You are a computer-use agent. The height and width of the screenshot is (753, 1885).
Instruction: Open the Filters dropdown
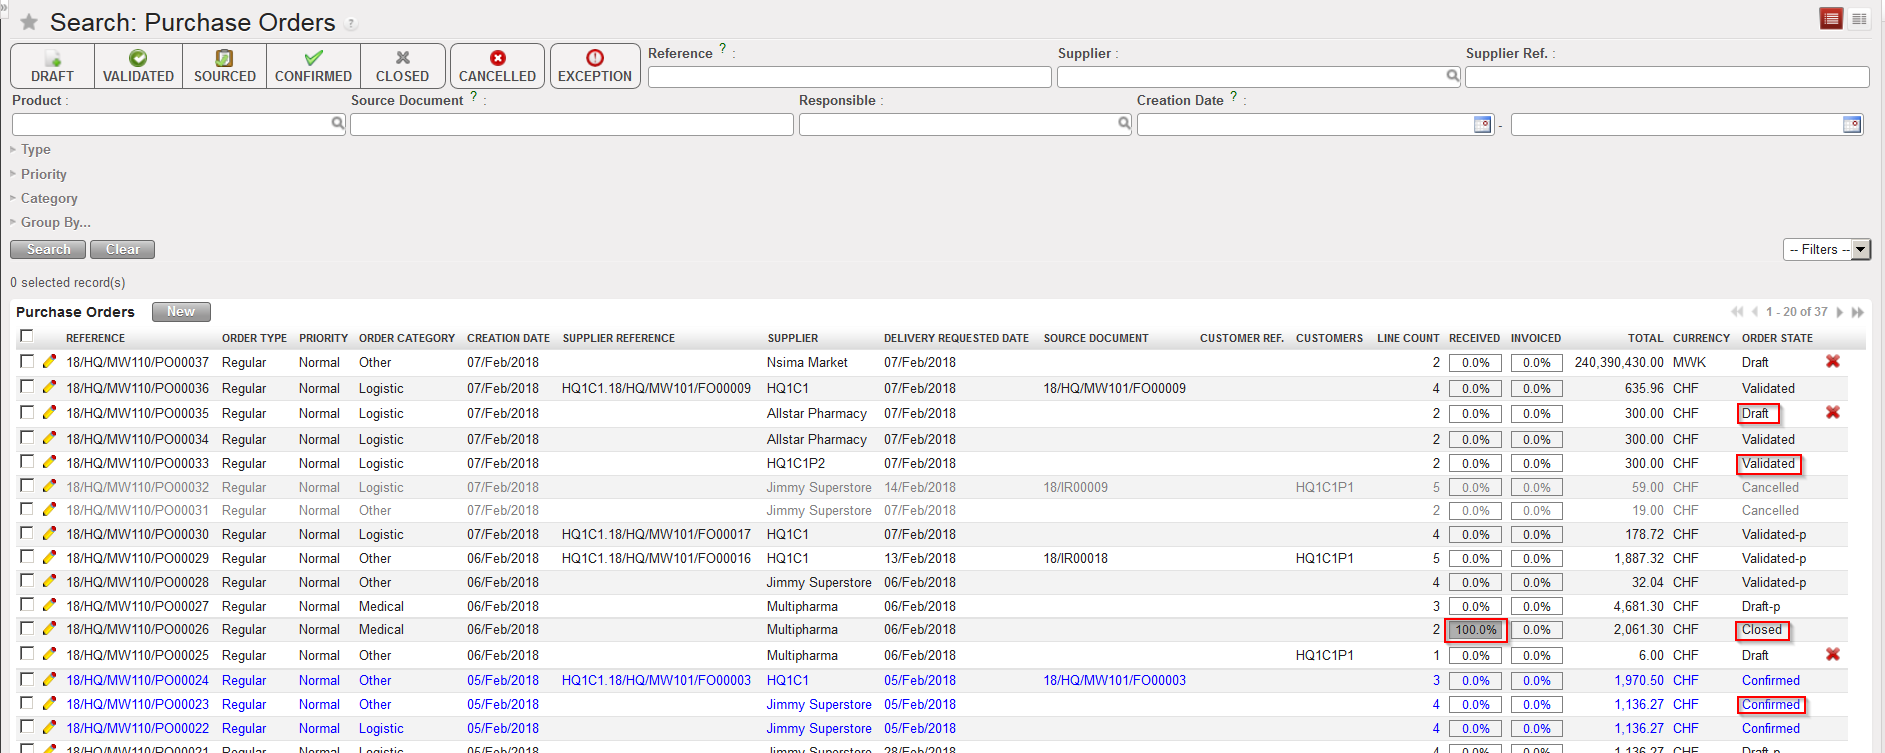pyautogui.click(x=1826, y=250)
